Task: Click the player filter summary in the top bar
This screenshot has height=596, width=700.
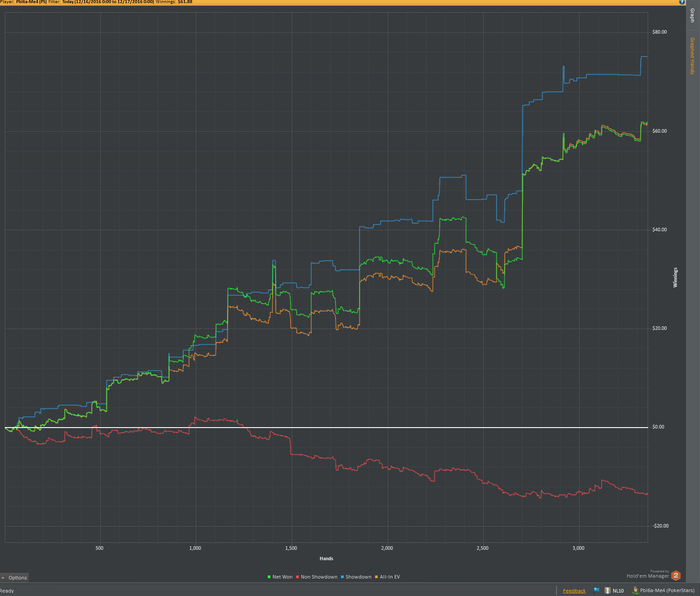Action: (96, 2)
